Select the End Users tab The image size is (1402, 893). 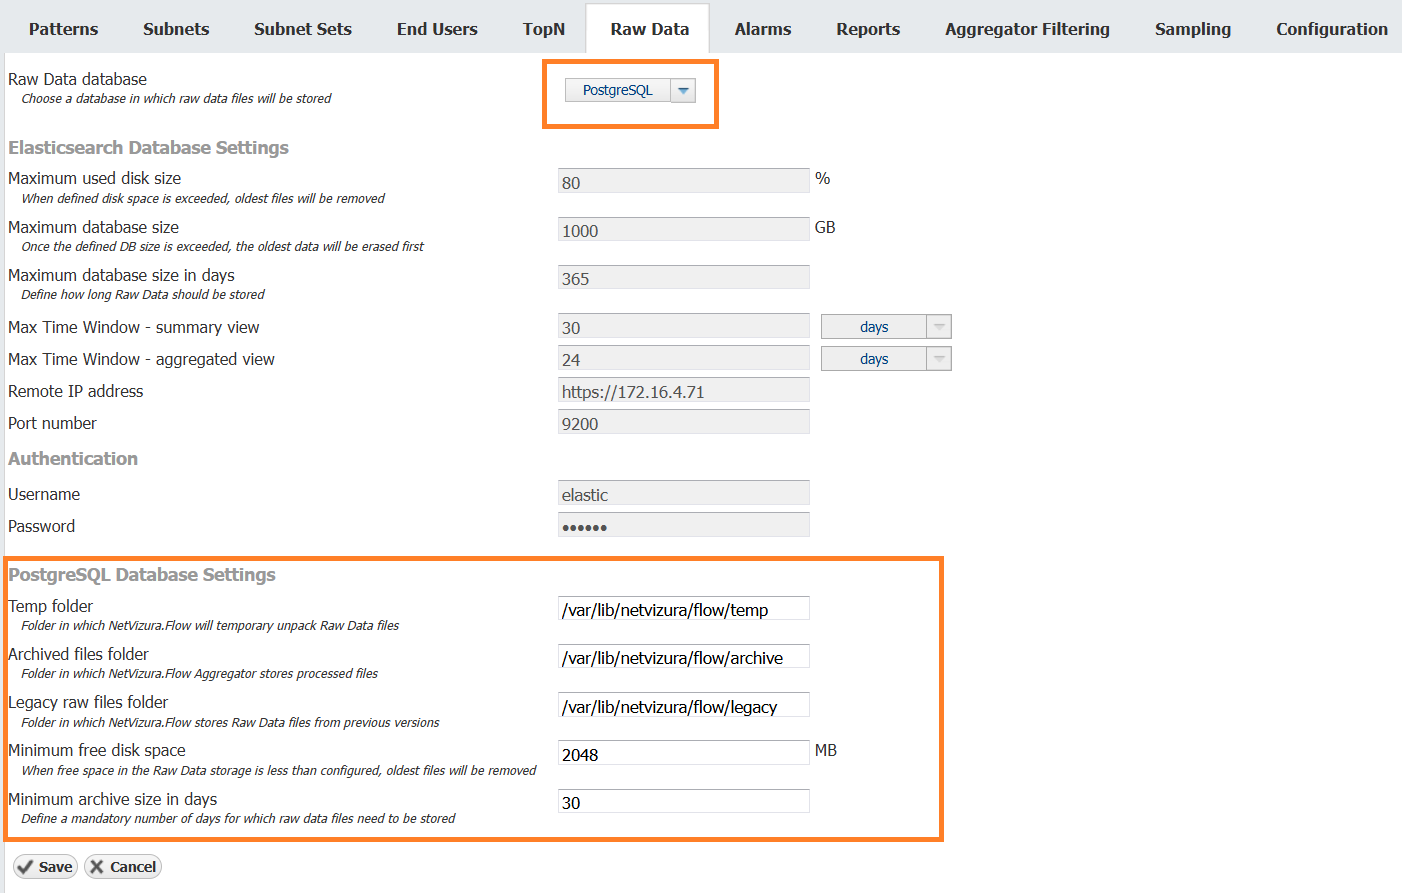(437, 29)
